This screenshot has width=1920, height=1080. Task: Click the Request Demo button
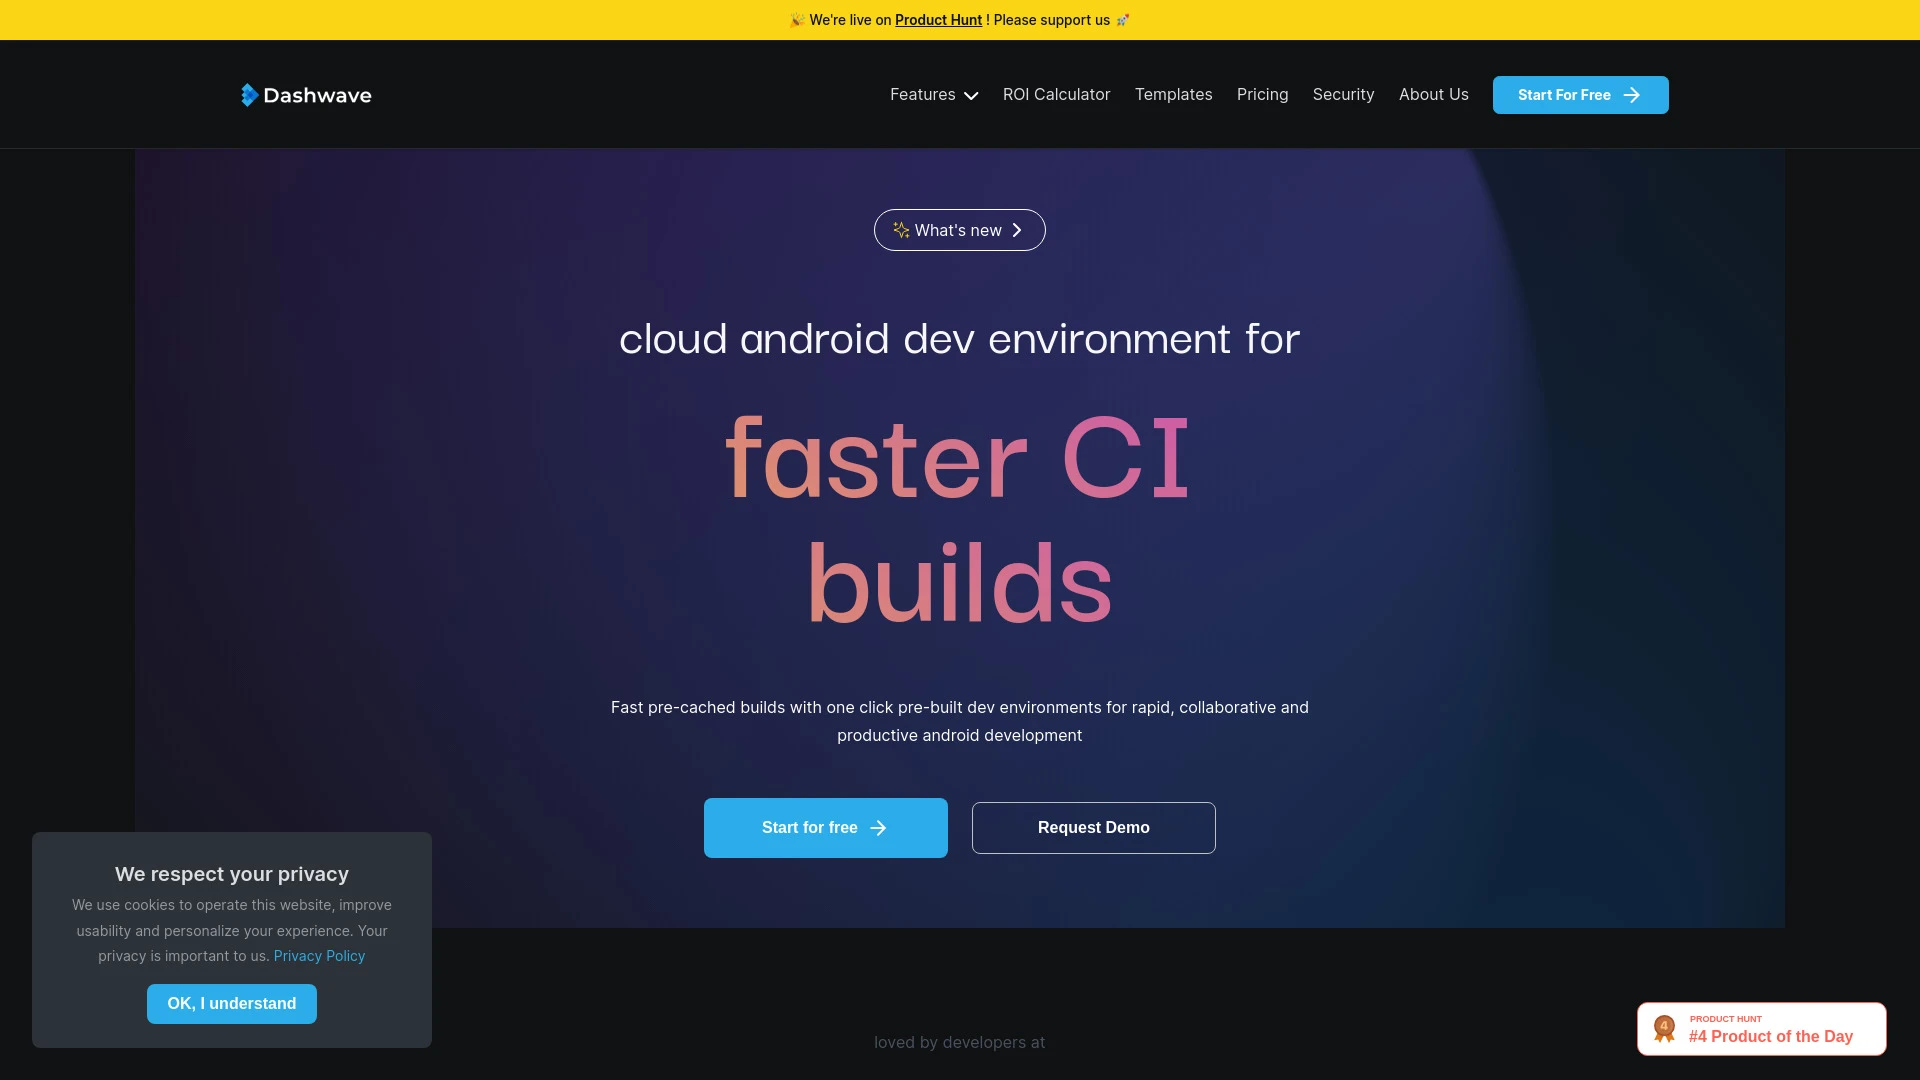pyautogui.click(x=1093, y=827)
